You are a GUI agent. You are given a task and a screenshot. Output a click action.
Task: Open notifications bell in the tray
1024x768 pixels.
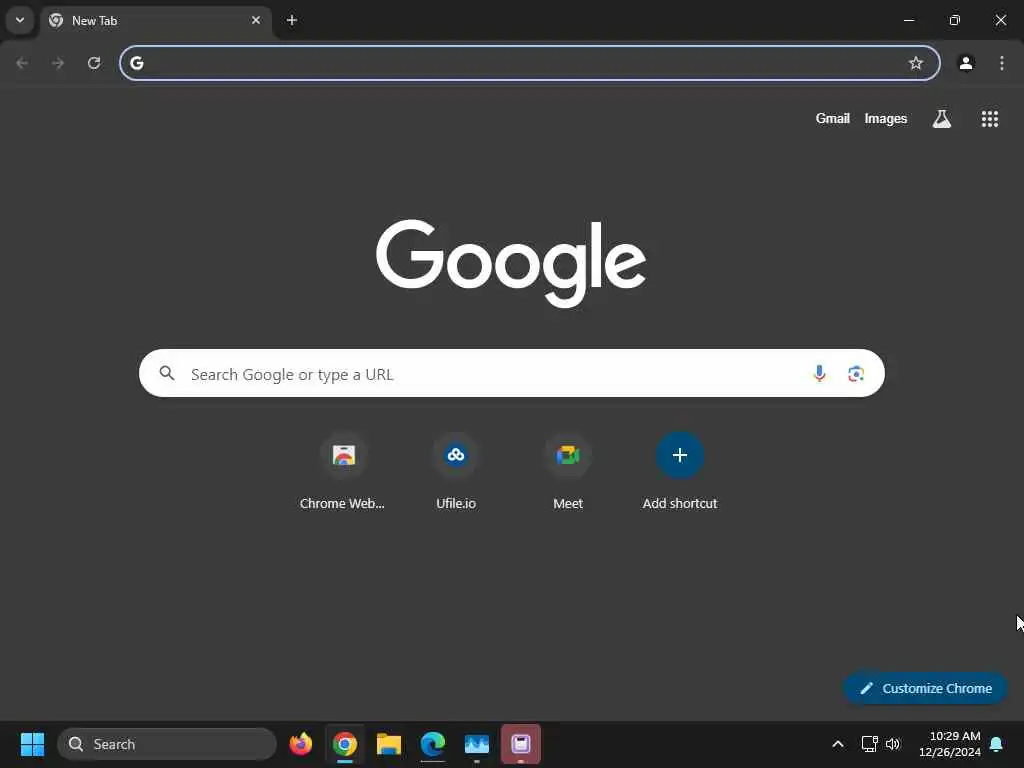tap(996, 744)
